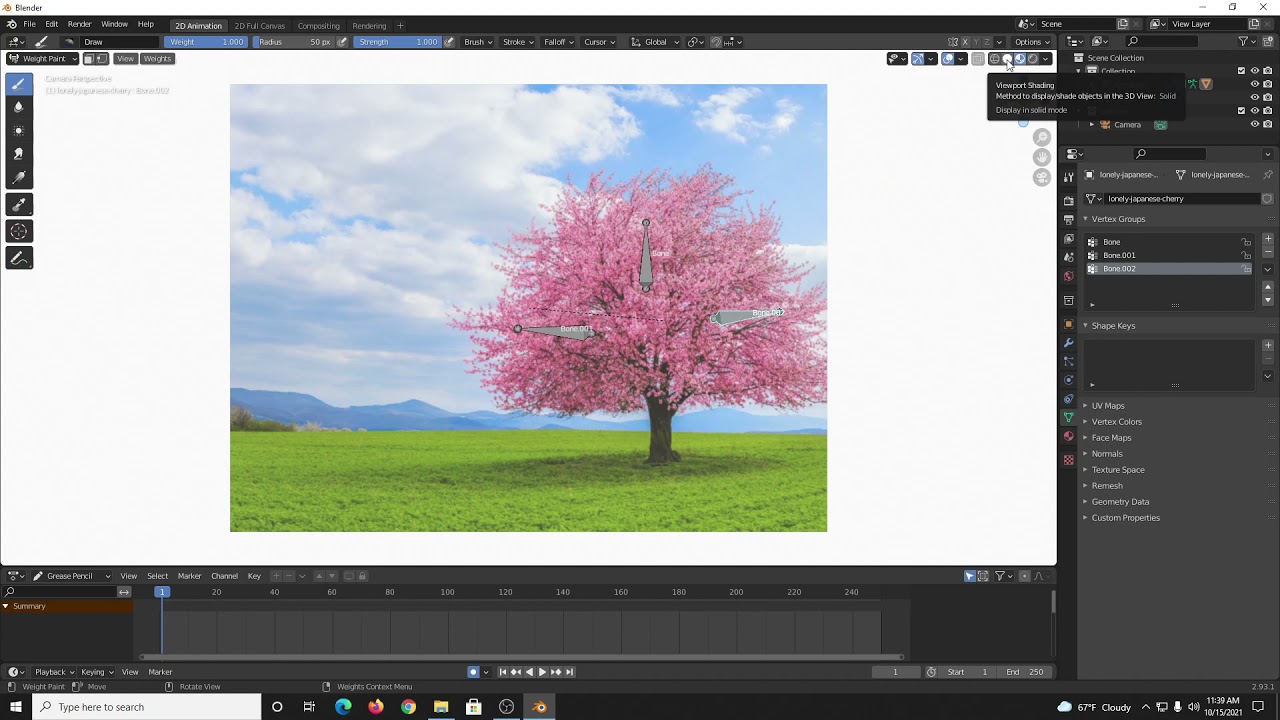Select the Smear weight paint tool
1280x720 pixels.
point(19,154)
